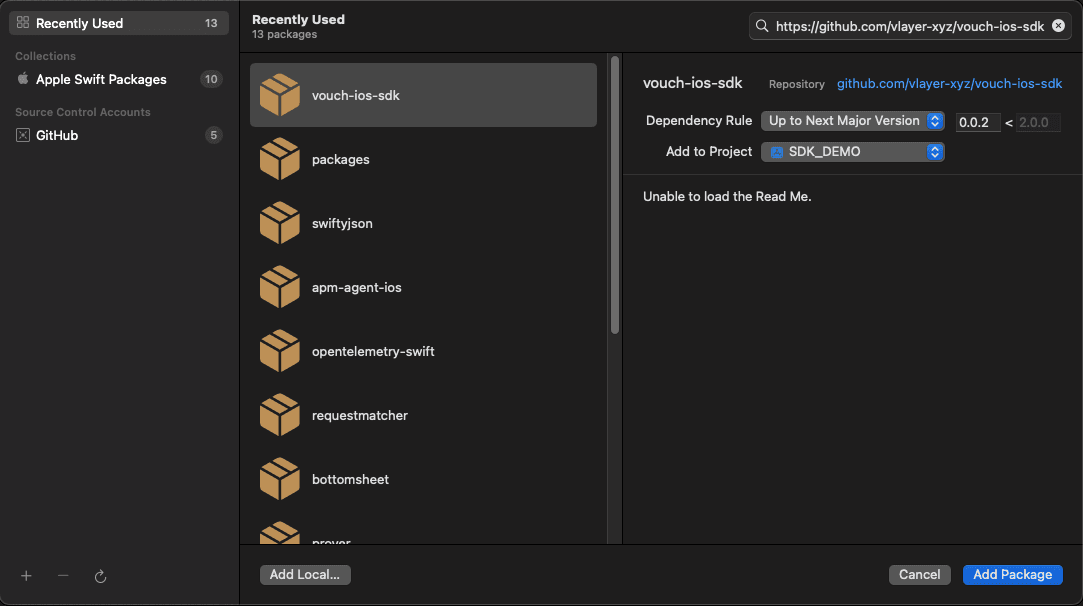Image resolution: width=1083 pixels, height=606 pixels.
Task: Open the Add to Project SDK_DEMO dropdown
Action: tap(852, 152)
